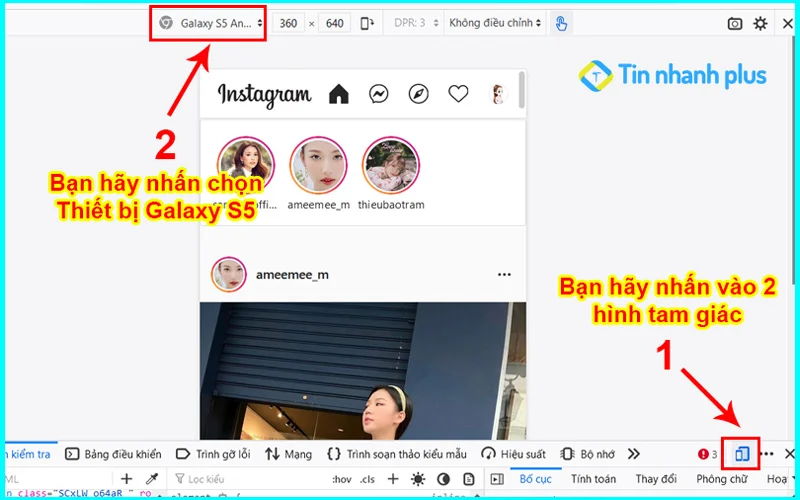The height and width of the screenshot is (500, 800).
Task: Click the viewport's vertical scrollbar
Action: point(521,90)
